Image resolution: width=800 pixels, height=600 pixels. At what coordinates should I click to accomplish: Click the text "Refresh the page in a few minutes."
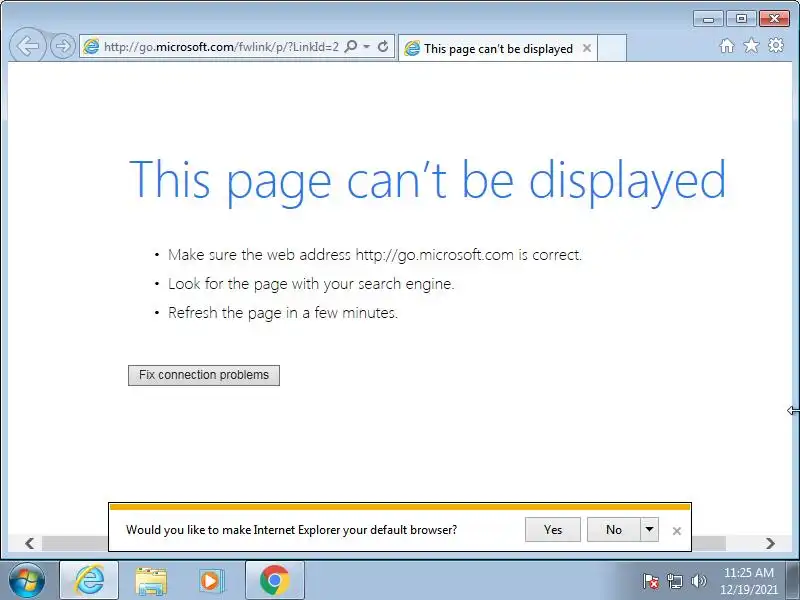coord(283,313)
